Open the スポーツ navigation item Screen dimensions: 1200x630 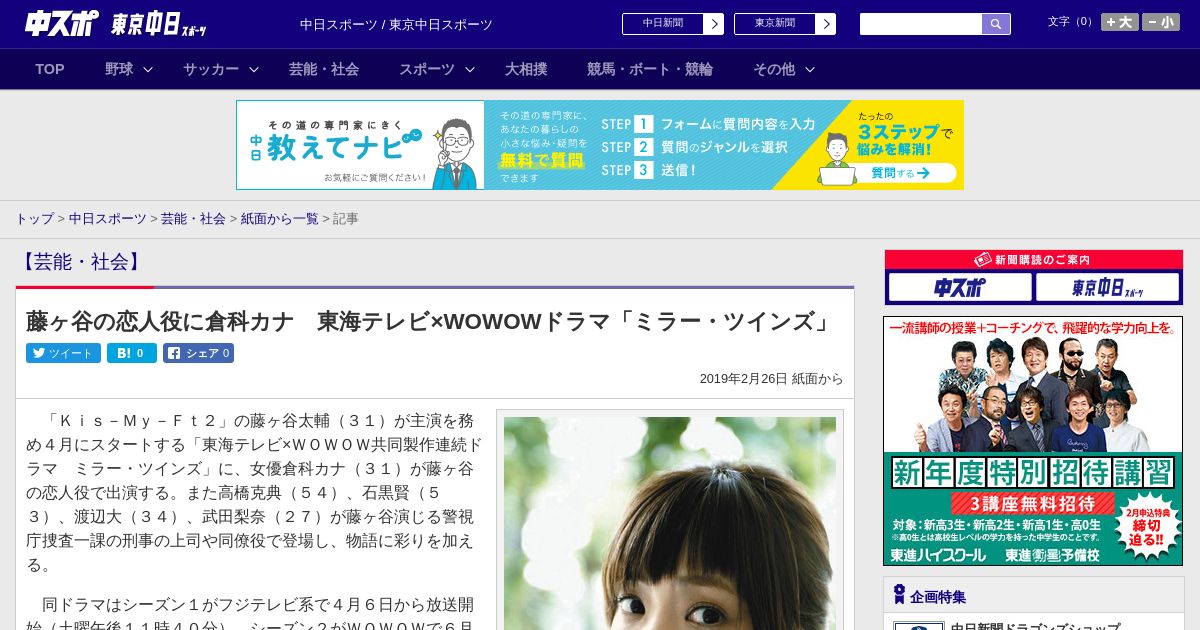(427, 69)
